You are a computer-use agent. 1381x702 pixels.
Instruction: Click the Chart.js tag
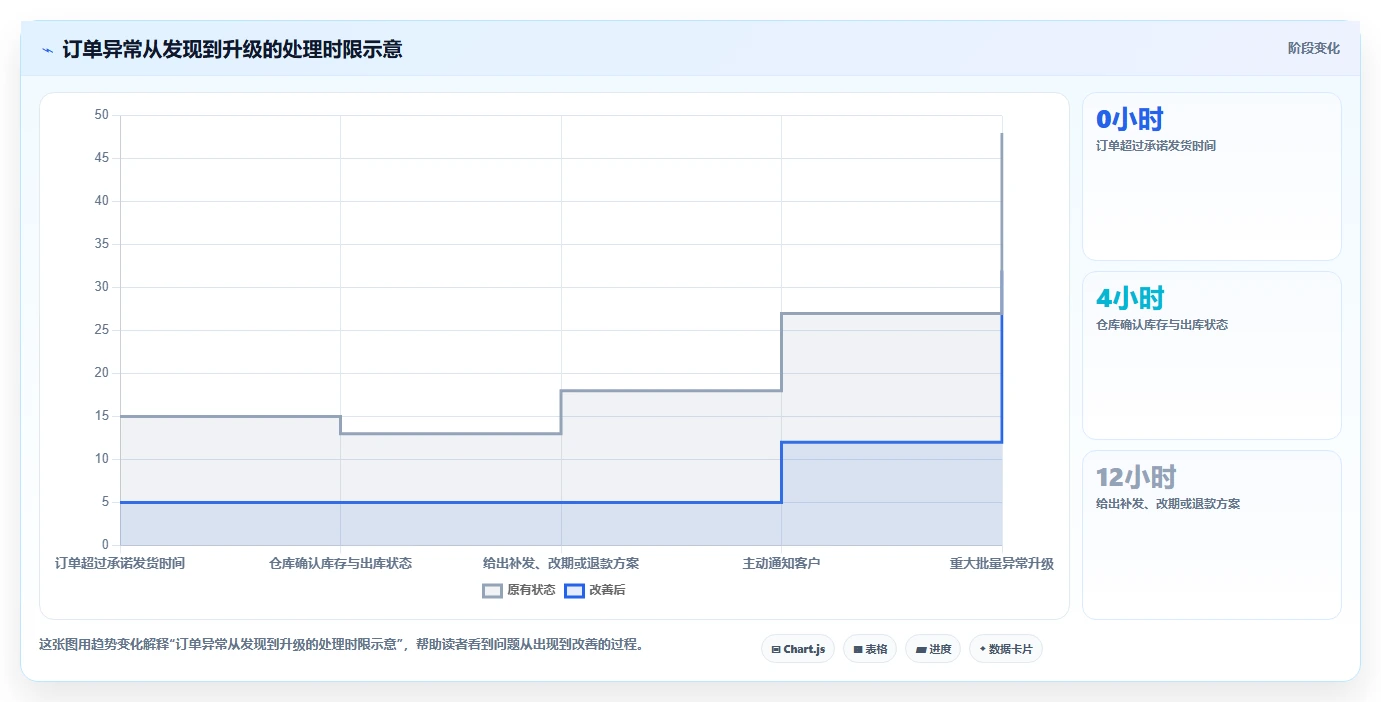[798, 649]
